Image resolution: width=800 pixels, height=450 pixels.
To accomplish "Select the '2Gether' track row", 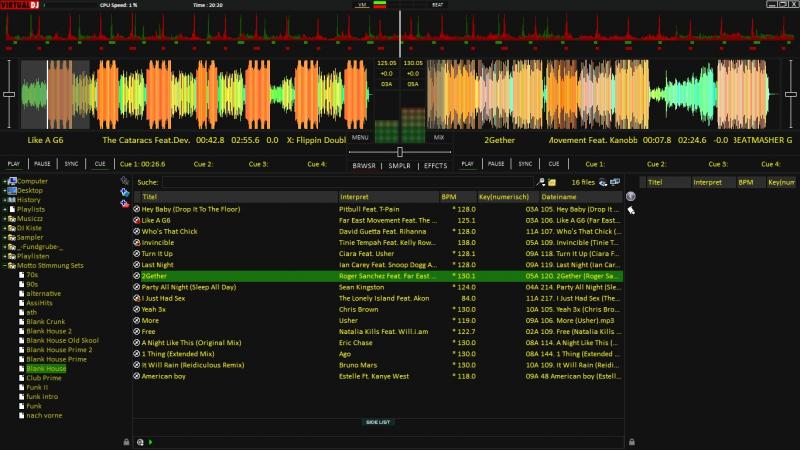I will click(x=378, y=276).
